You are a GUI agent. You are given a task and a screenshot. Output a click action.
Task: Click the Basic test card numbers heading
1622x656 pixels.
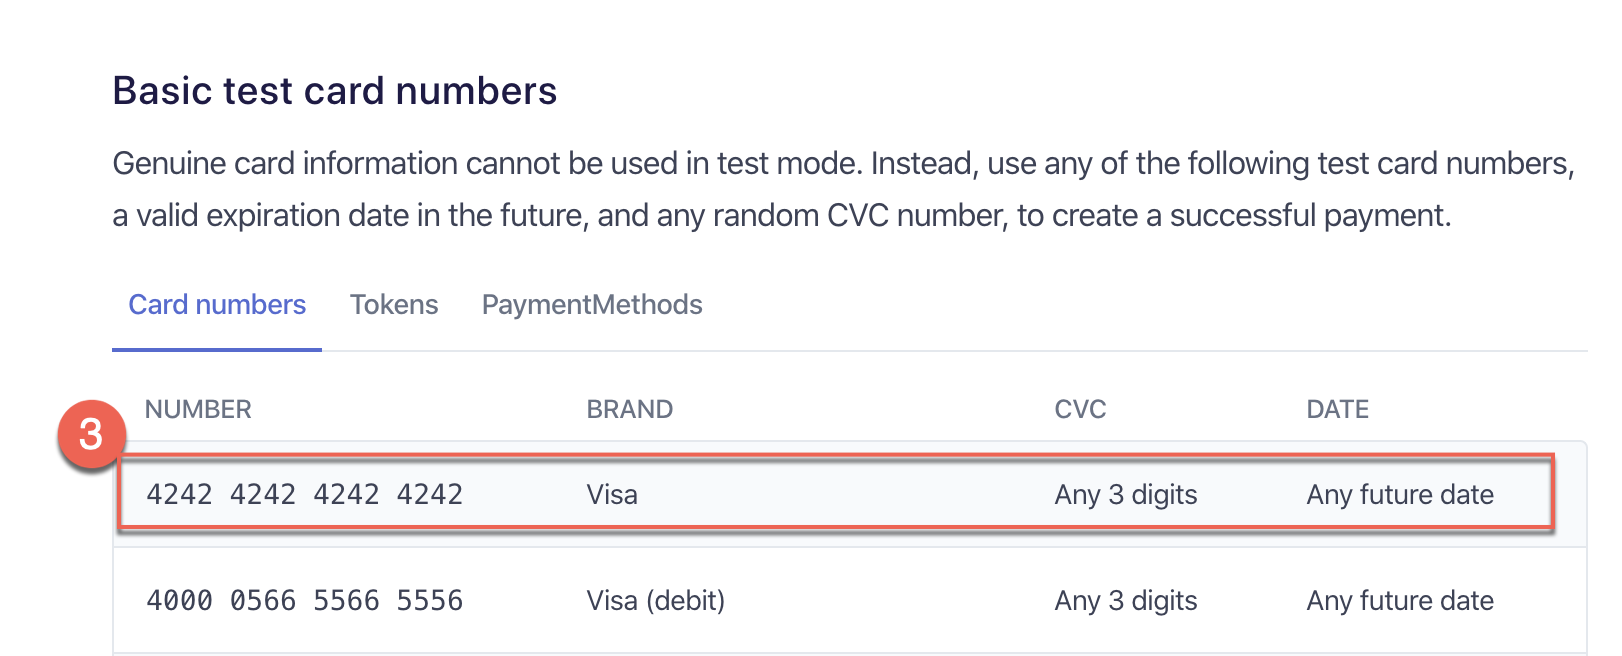334,91
